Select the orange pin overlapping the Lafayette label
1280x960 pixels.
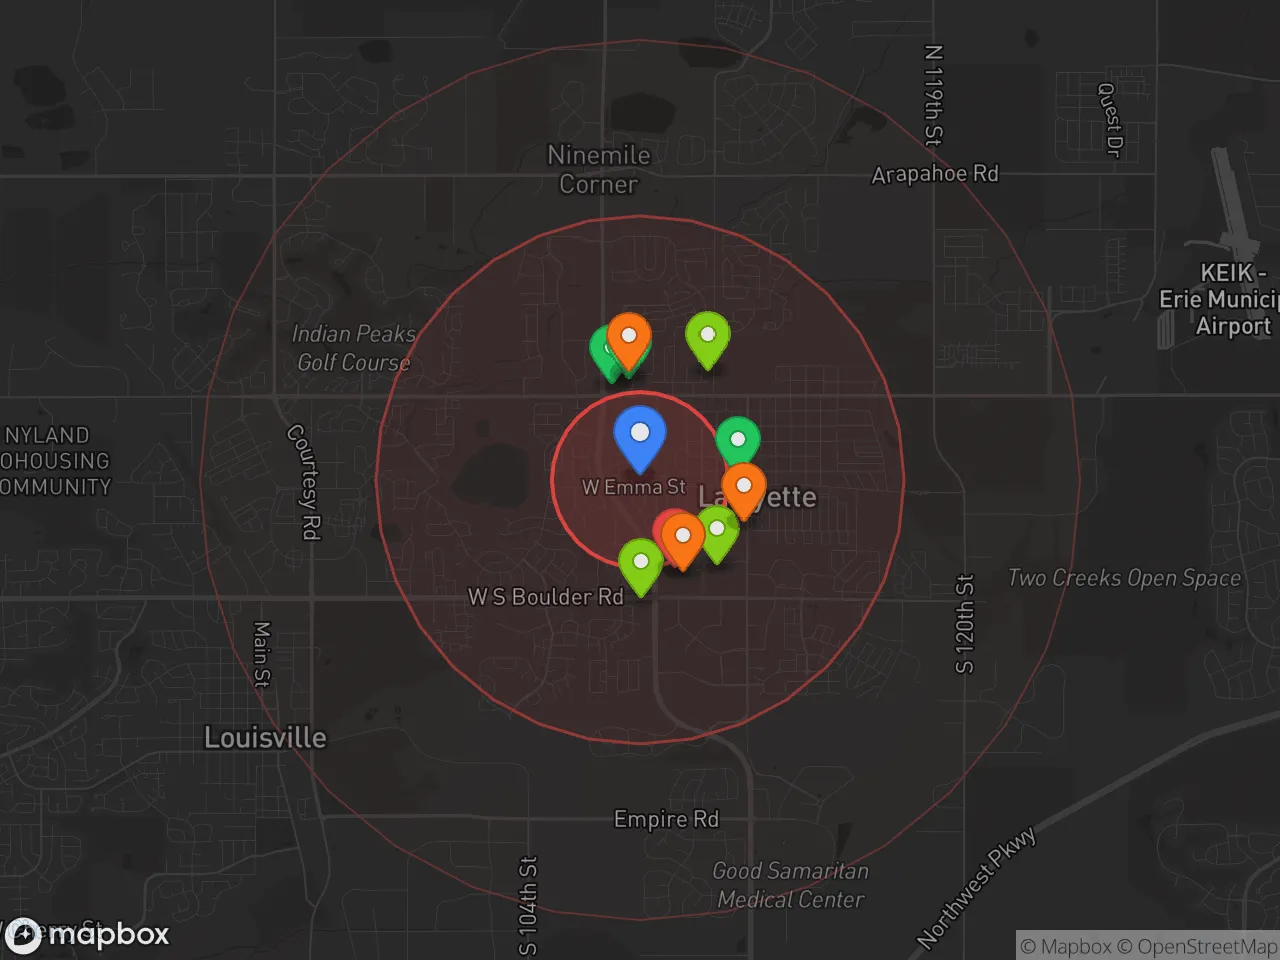point(744,487)
